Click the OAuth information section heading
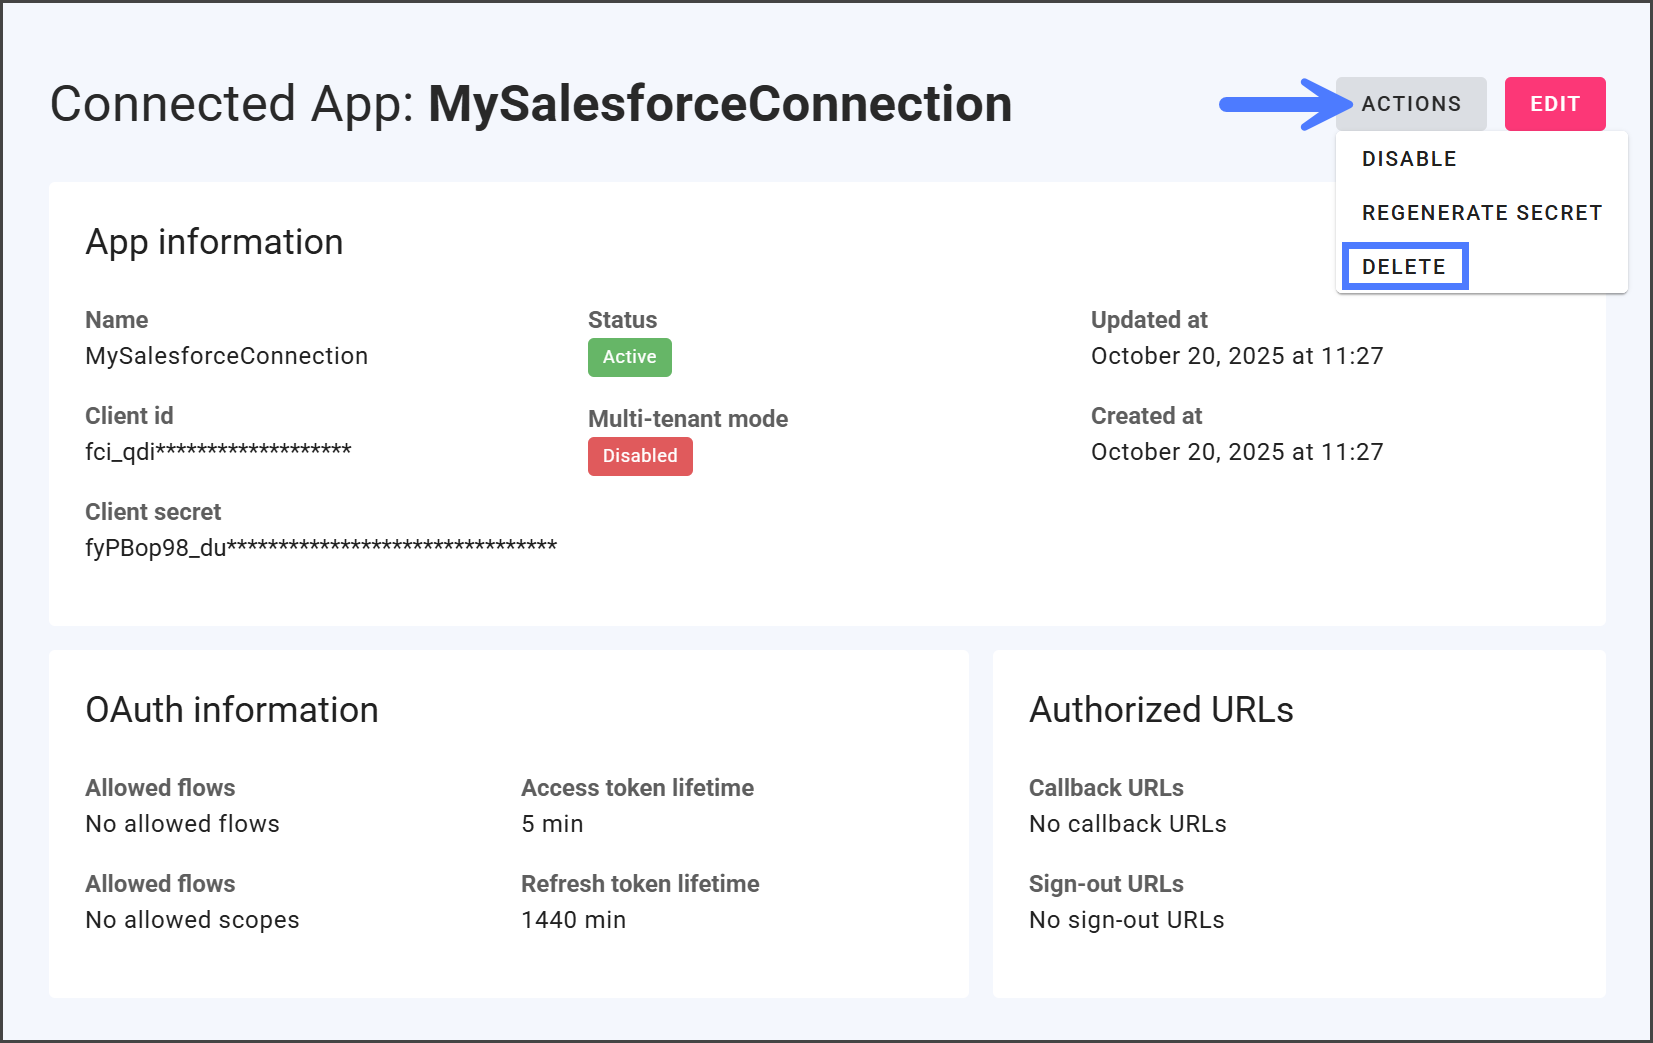1653x1043 pixels. 231,710
